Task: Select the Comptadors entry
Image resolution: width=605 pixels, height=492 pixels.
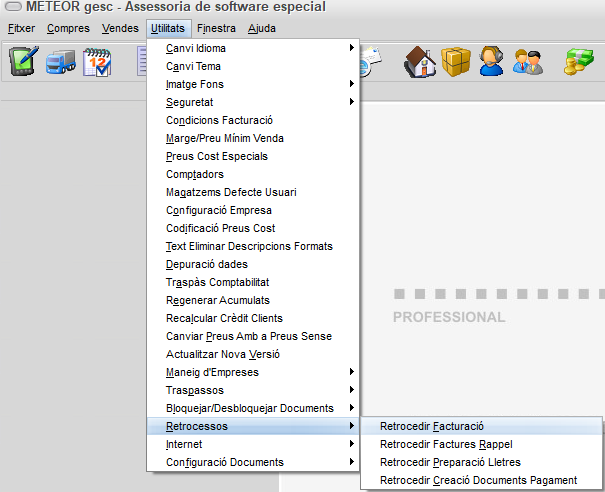Action: [253, 174]
